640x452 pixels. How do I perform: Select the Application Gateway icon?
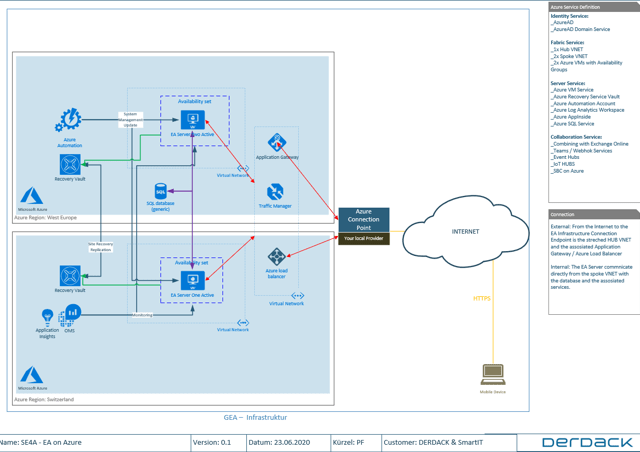pos(277,143)
